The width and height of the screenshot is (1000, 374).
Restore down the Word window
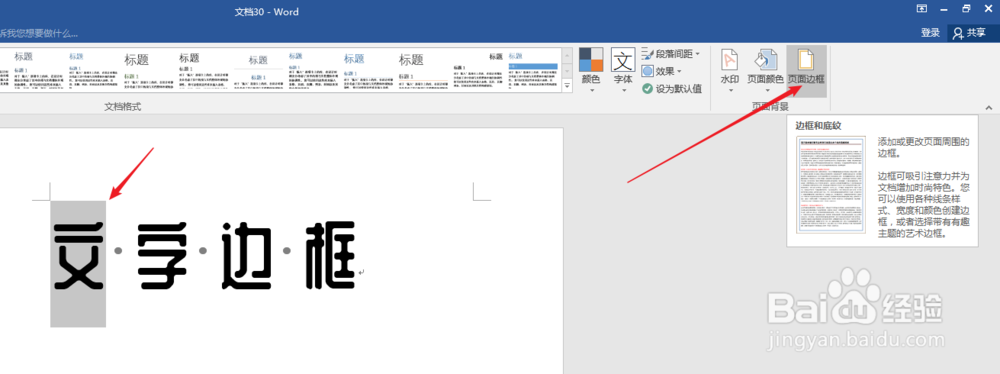(967, 8)
